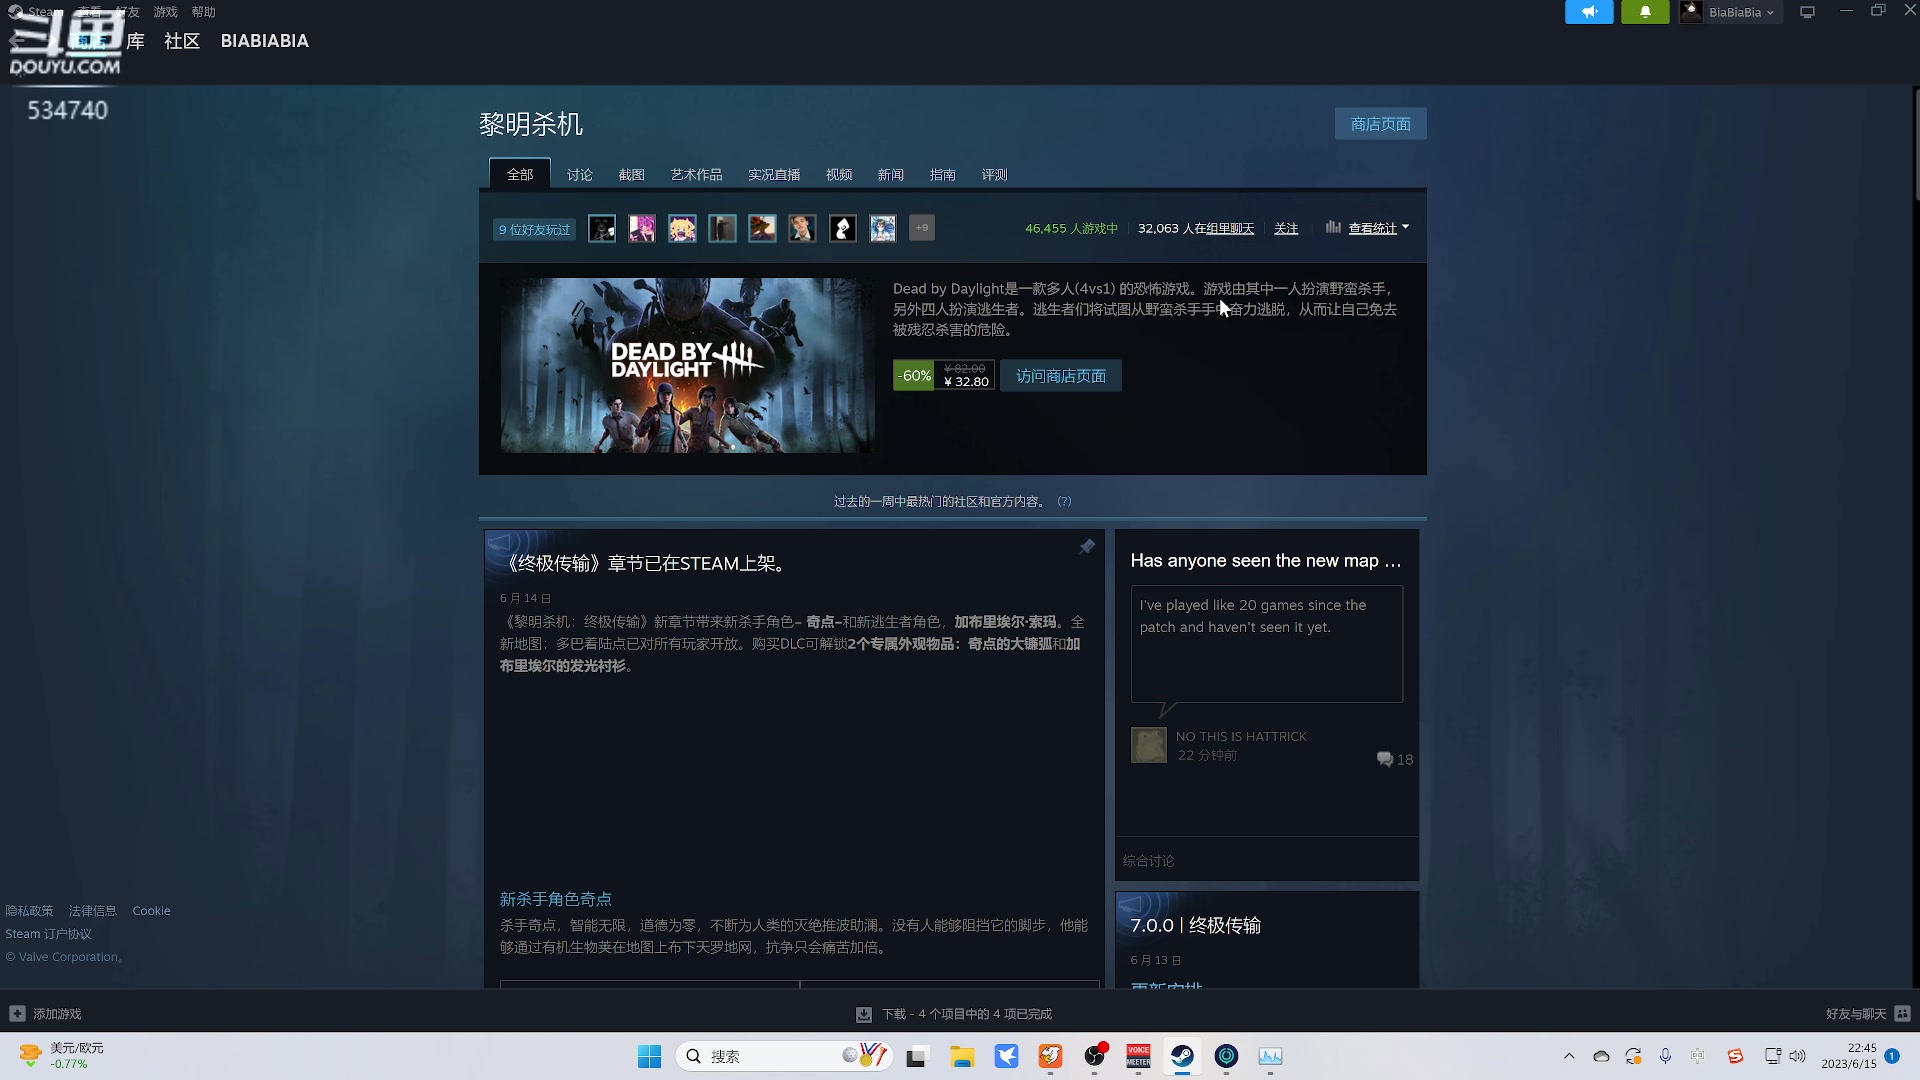Click the 访问商店页面 button
This screenshot has height=1080, width=1920.
(1061, 376)
